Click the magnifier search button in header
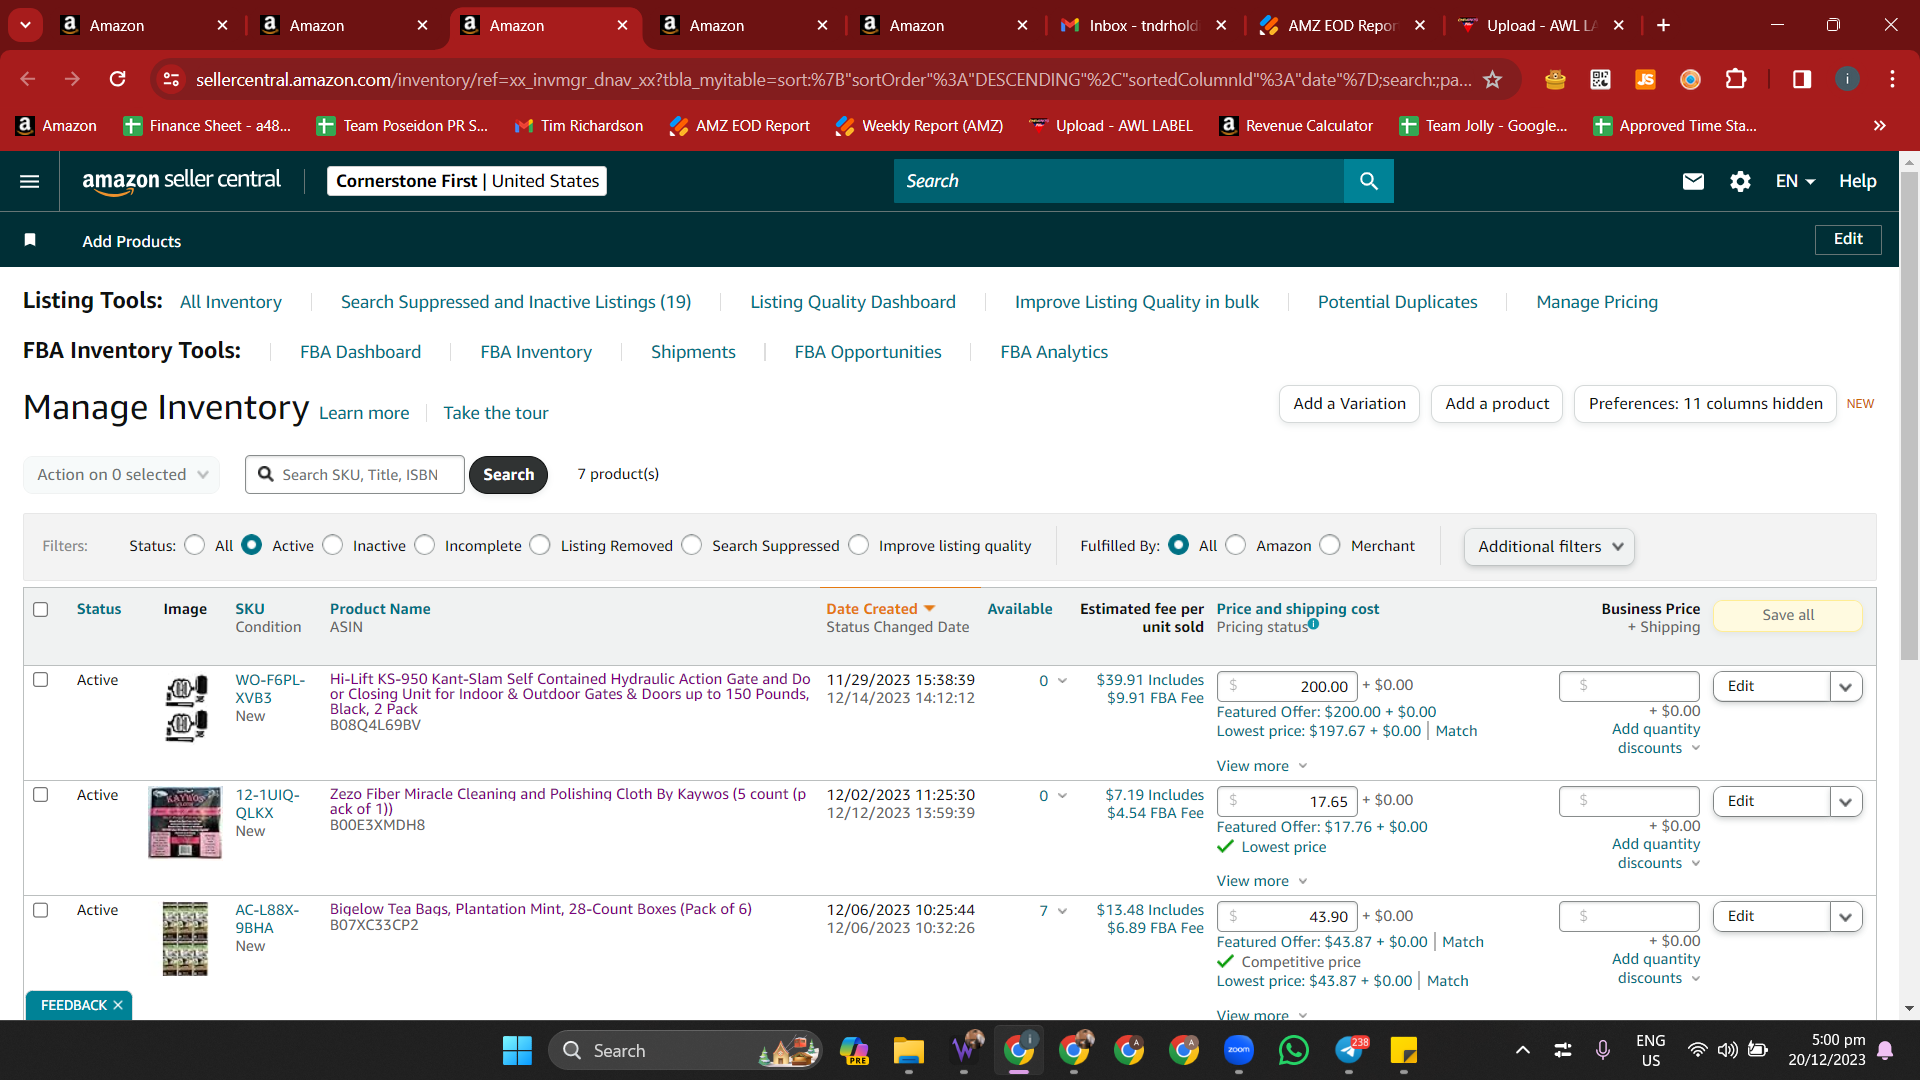 (x=1368, y=181)
